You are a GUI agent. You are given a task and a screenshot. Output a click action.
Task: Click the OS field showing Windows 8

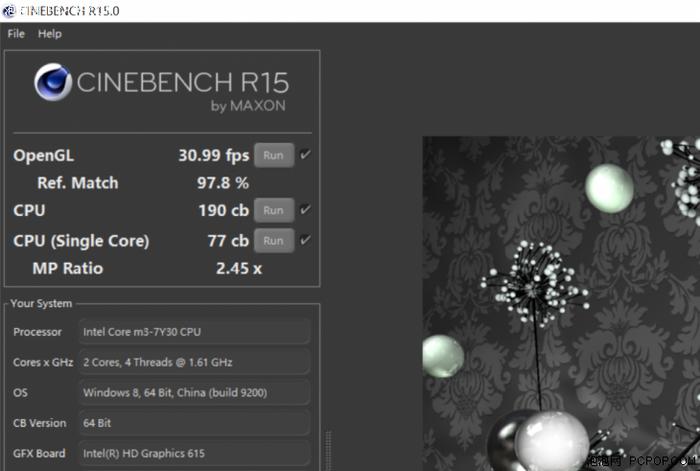[194, 392]
